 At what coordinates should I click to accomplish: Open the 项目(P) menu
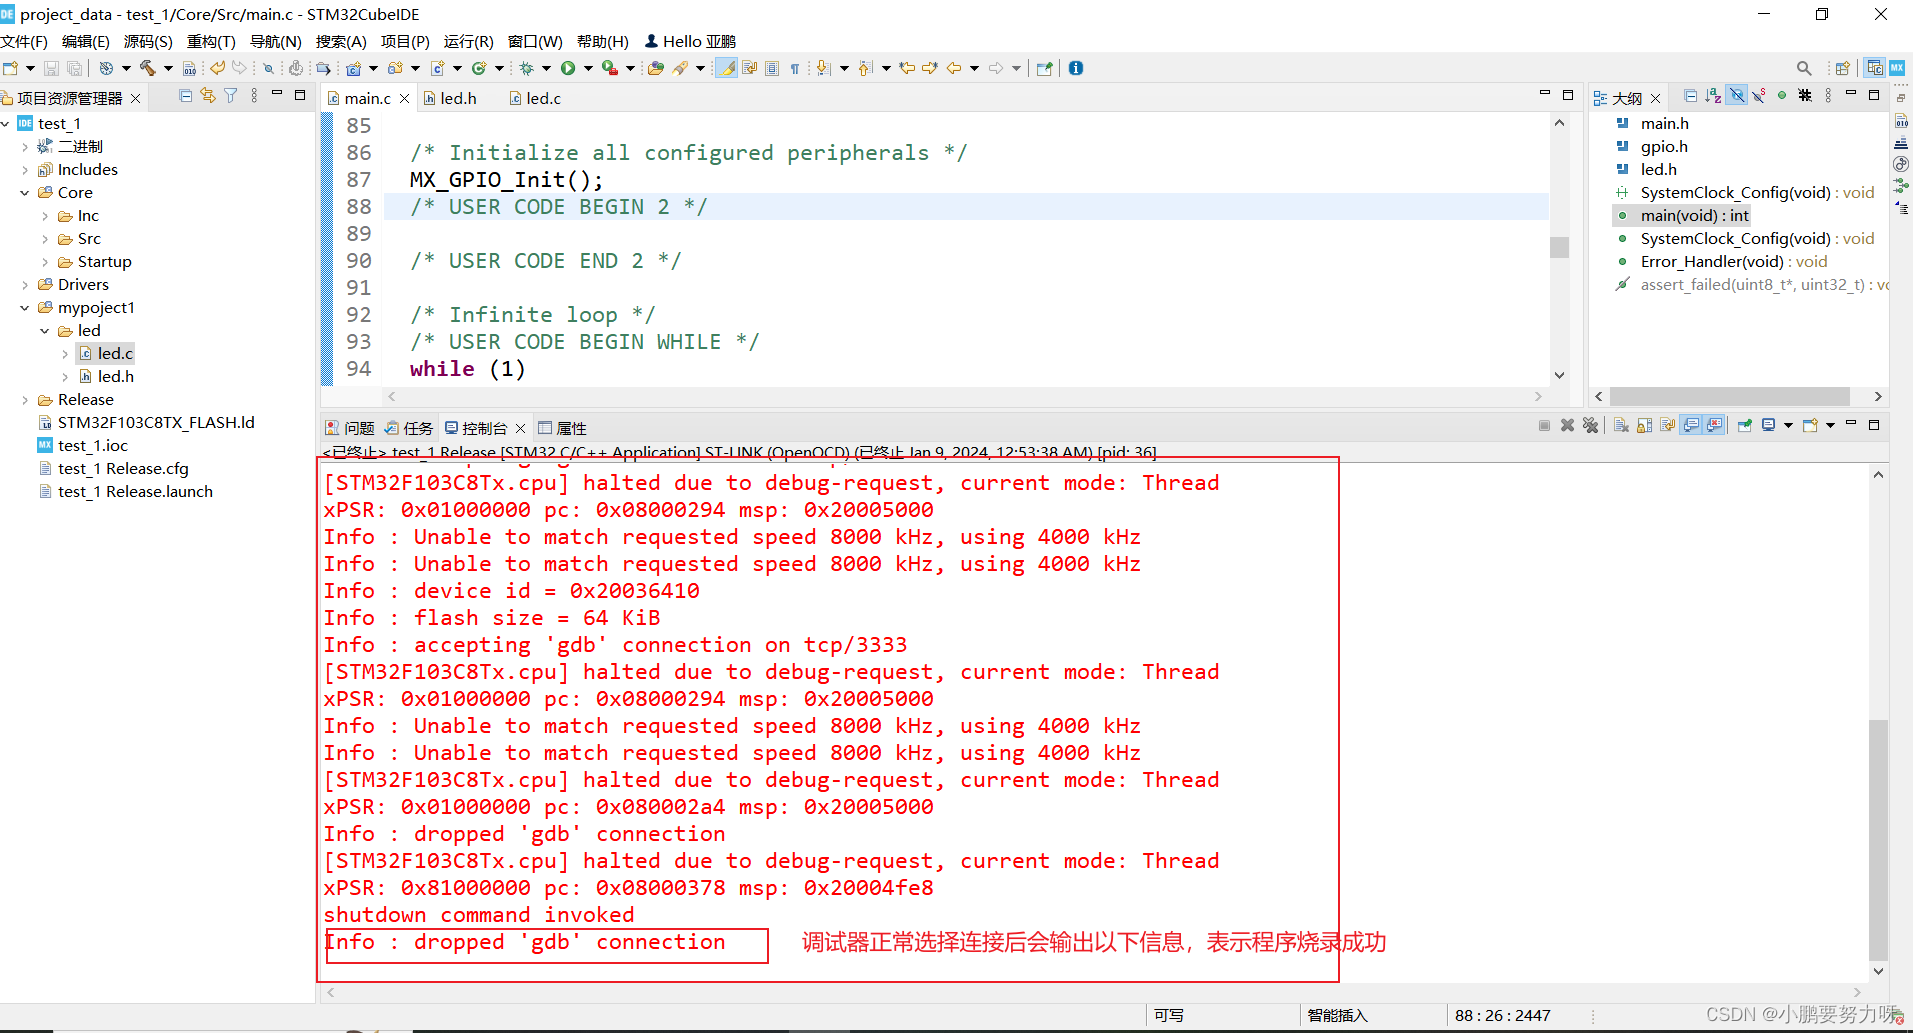[405, 41]
